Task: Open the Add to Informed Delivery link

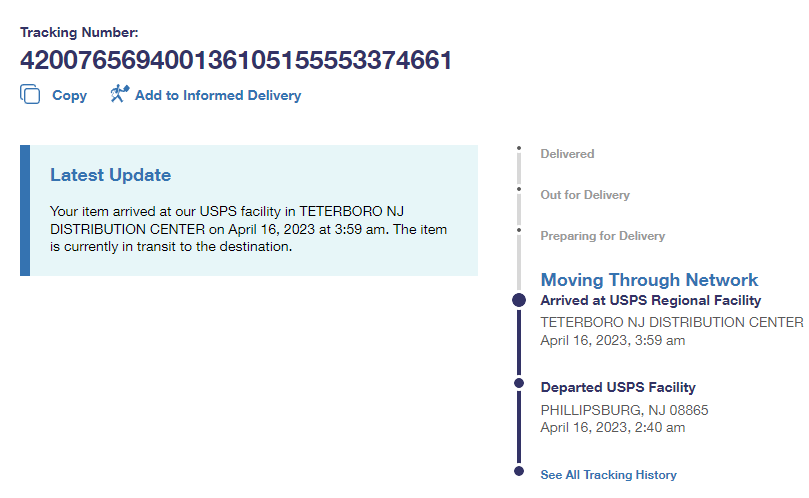Action: (x=217, y=96)
